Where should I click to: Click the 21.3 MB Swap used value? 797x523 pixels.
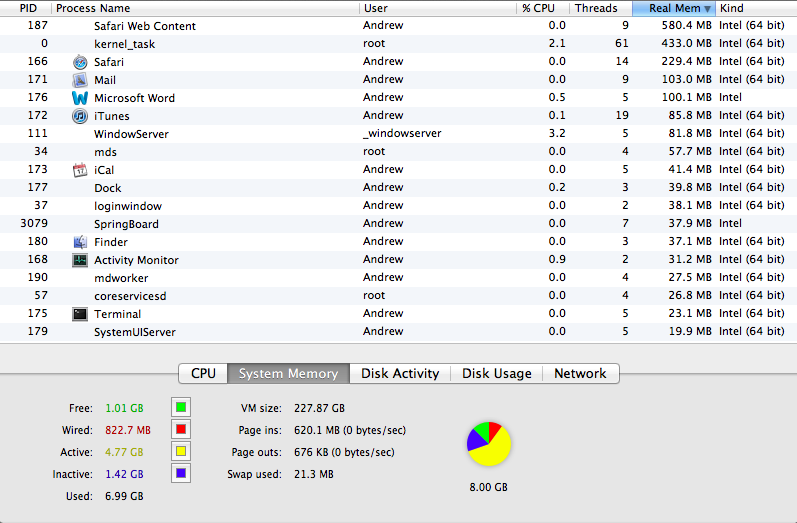tap(314, 474)
